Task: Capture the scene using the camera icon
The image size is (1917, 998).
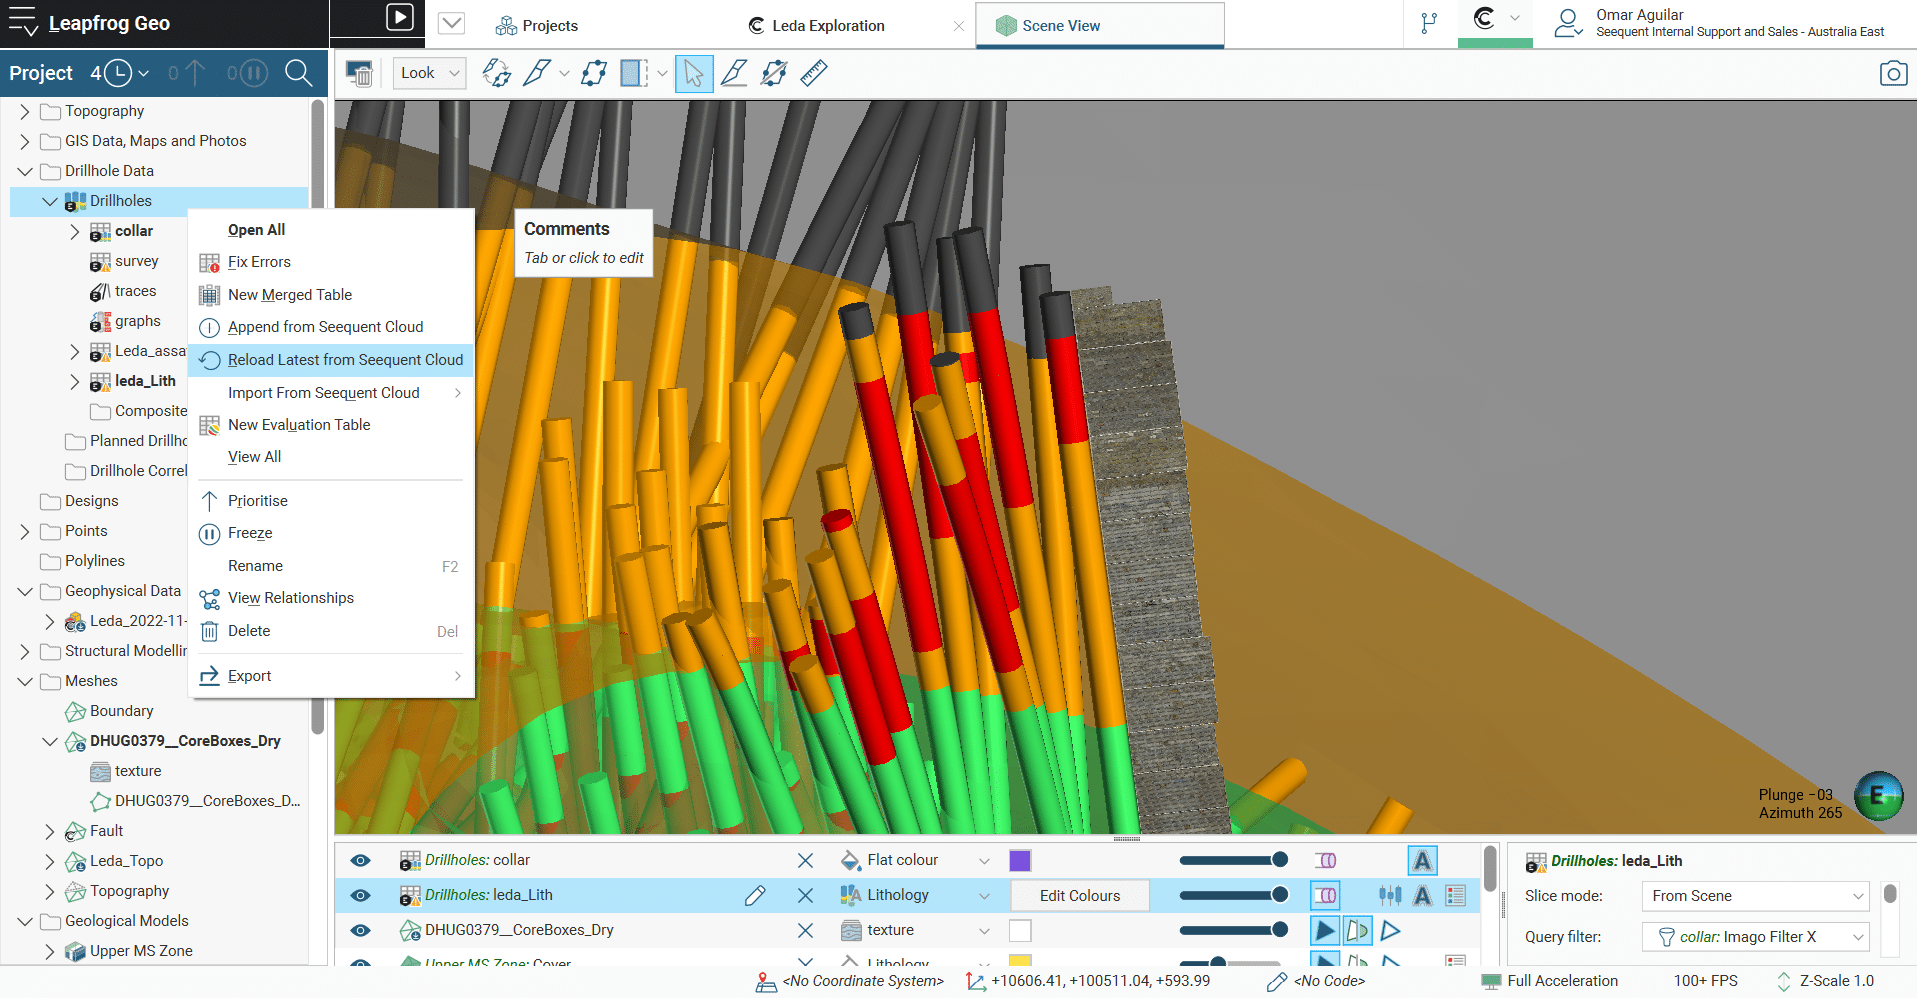Action: pos(1893,73)
